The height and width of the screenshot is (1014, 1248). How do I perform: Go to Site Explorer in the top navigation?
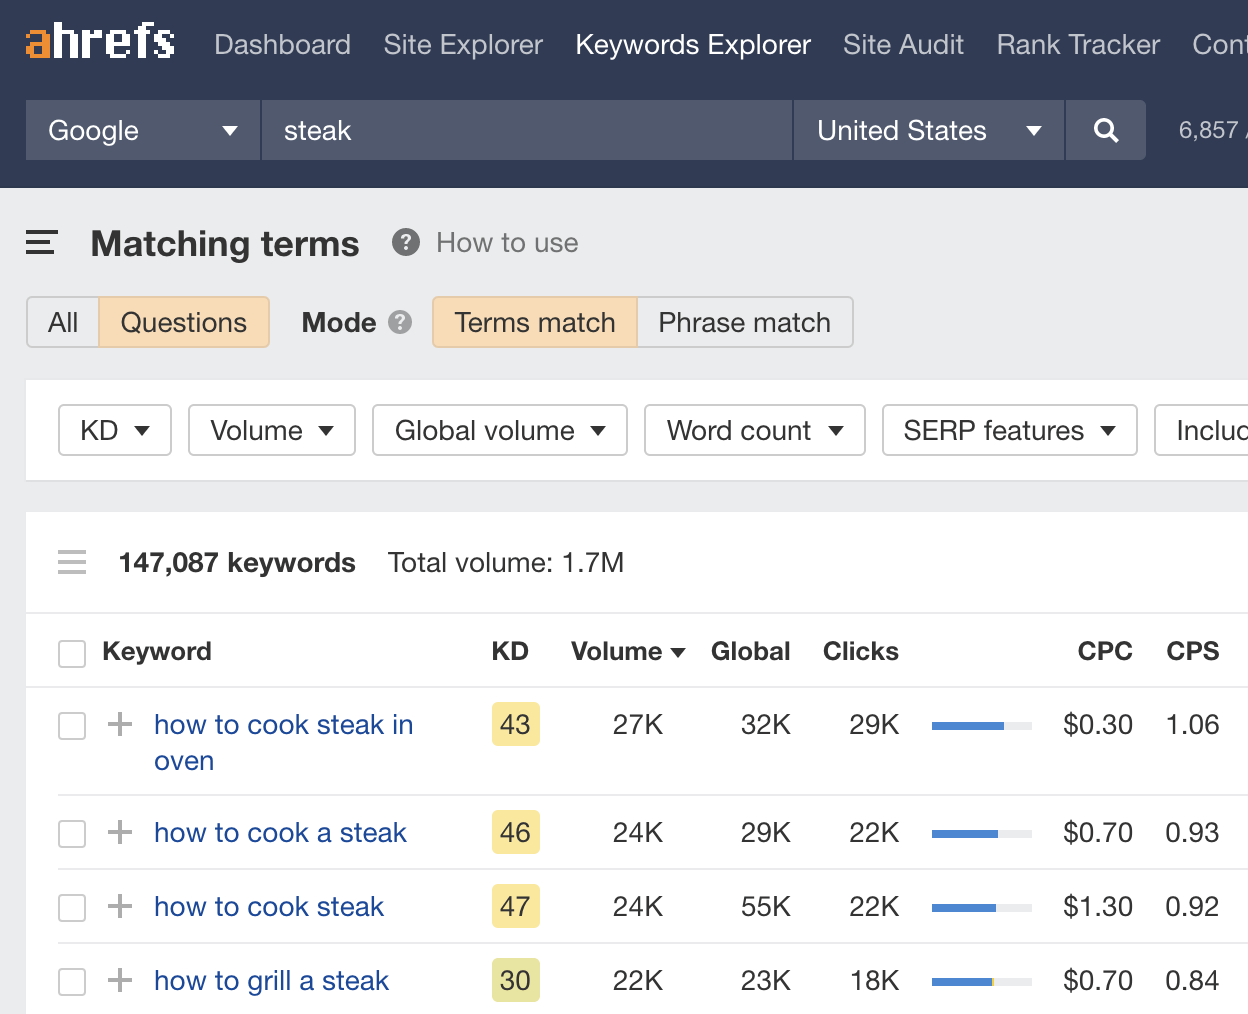pos(463,45)
